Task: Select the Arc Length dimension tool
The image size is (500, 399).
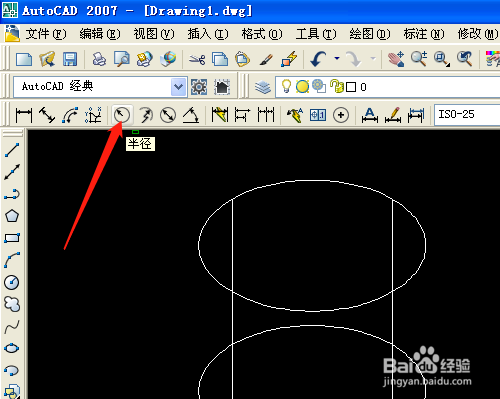Action: coord(70,115)
